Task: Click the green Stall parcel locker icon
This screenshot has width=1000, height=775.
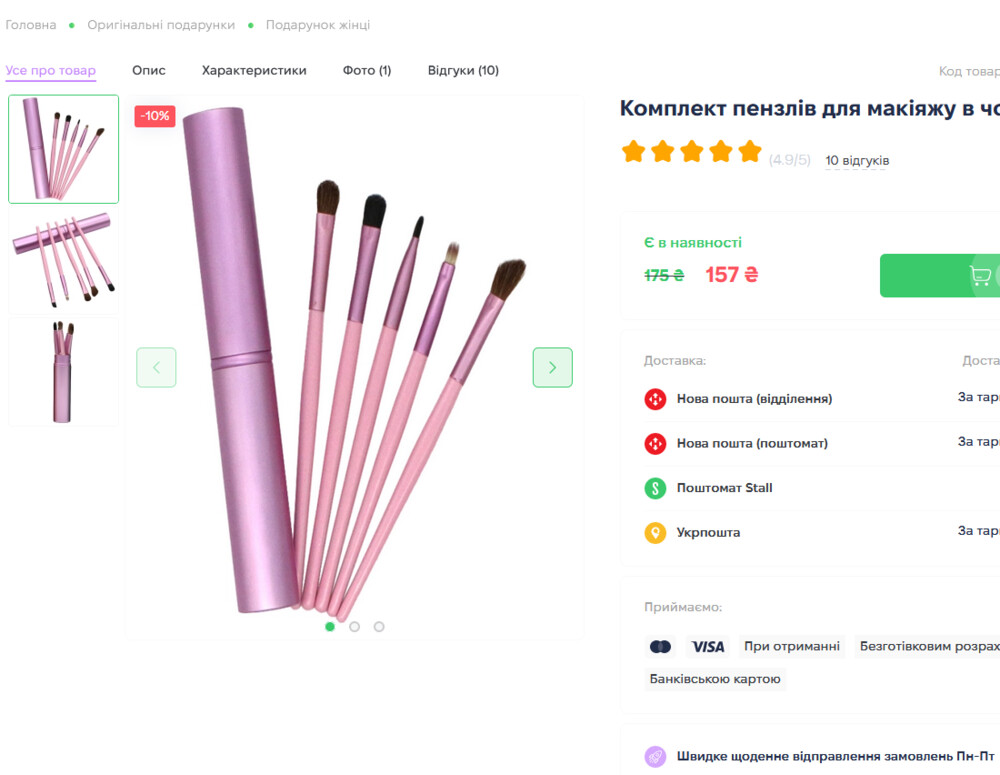Action: [x=655, y=488]
